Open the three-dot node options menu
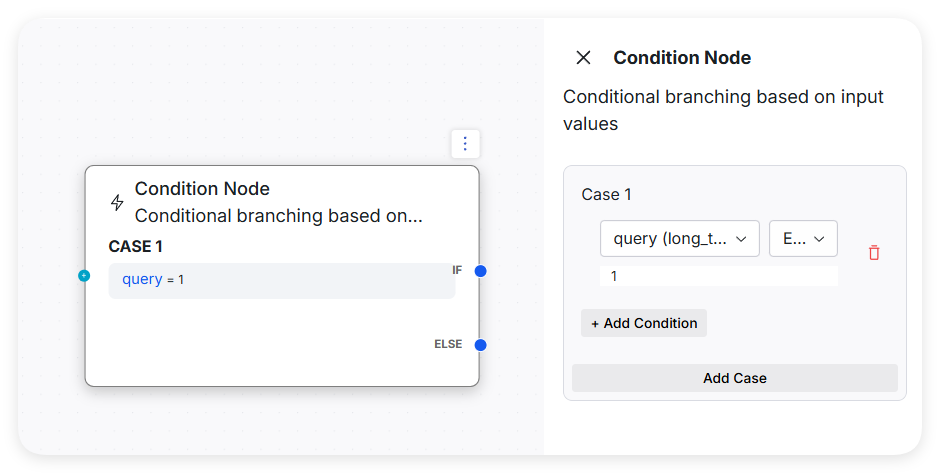The height and width of the screenshot is (473, 940). click(465, 144)
